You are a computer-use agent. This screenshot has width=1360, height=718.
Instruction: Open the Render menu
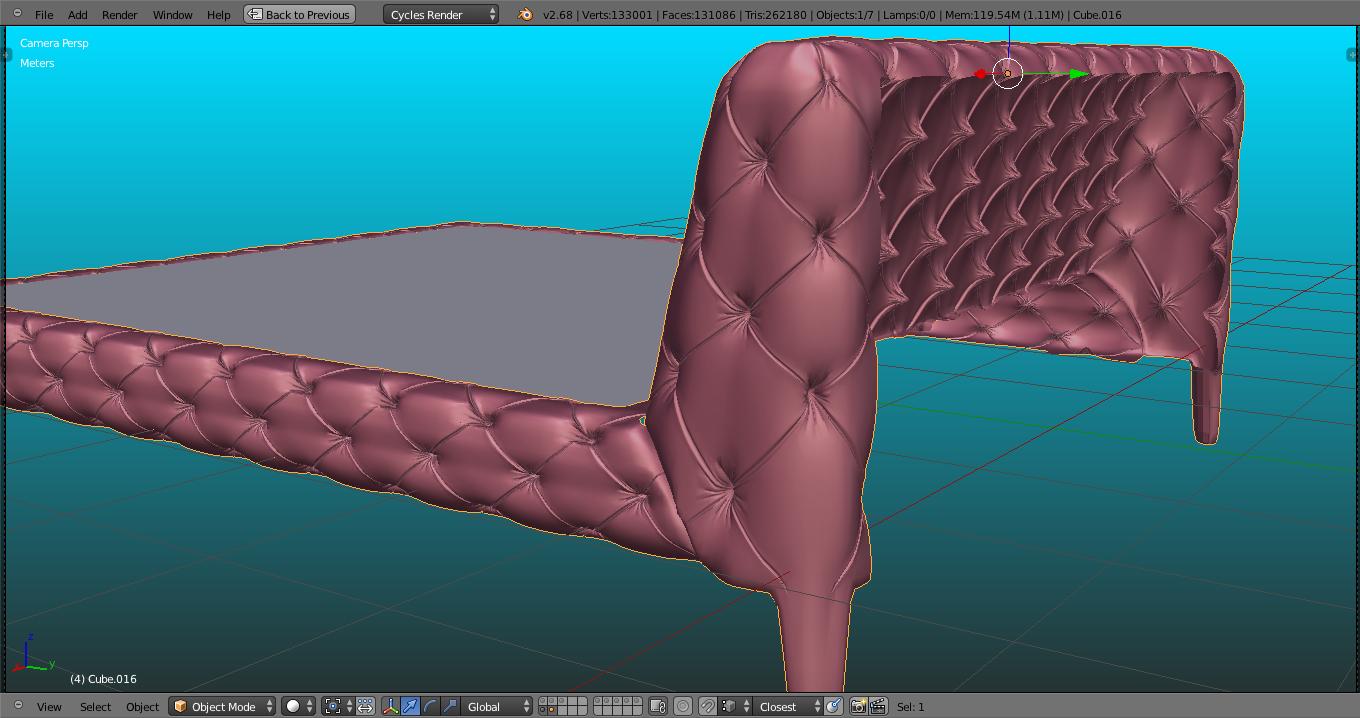119,15
